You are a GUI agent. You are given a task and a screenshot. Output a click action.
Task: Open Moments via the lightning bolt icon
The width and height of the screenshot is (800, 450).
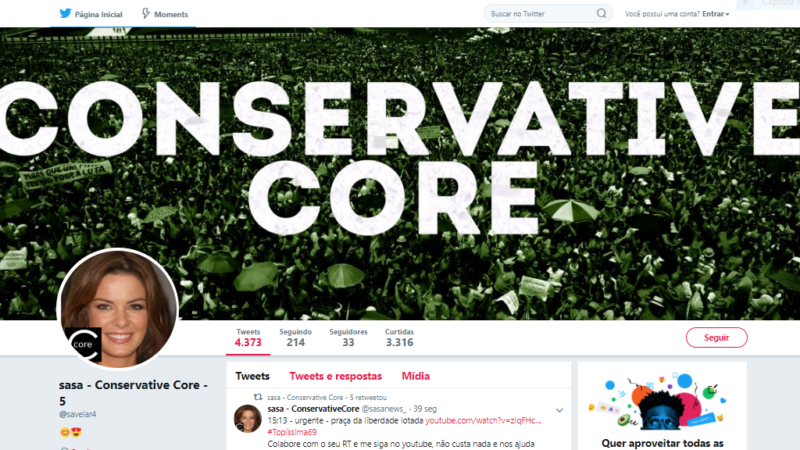point(146,13)
